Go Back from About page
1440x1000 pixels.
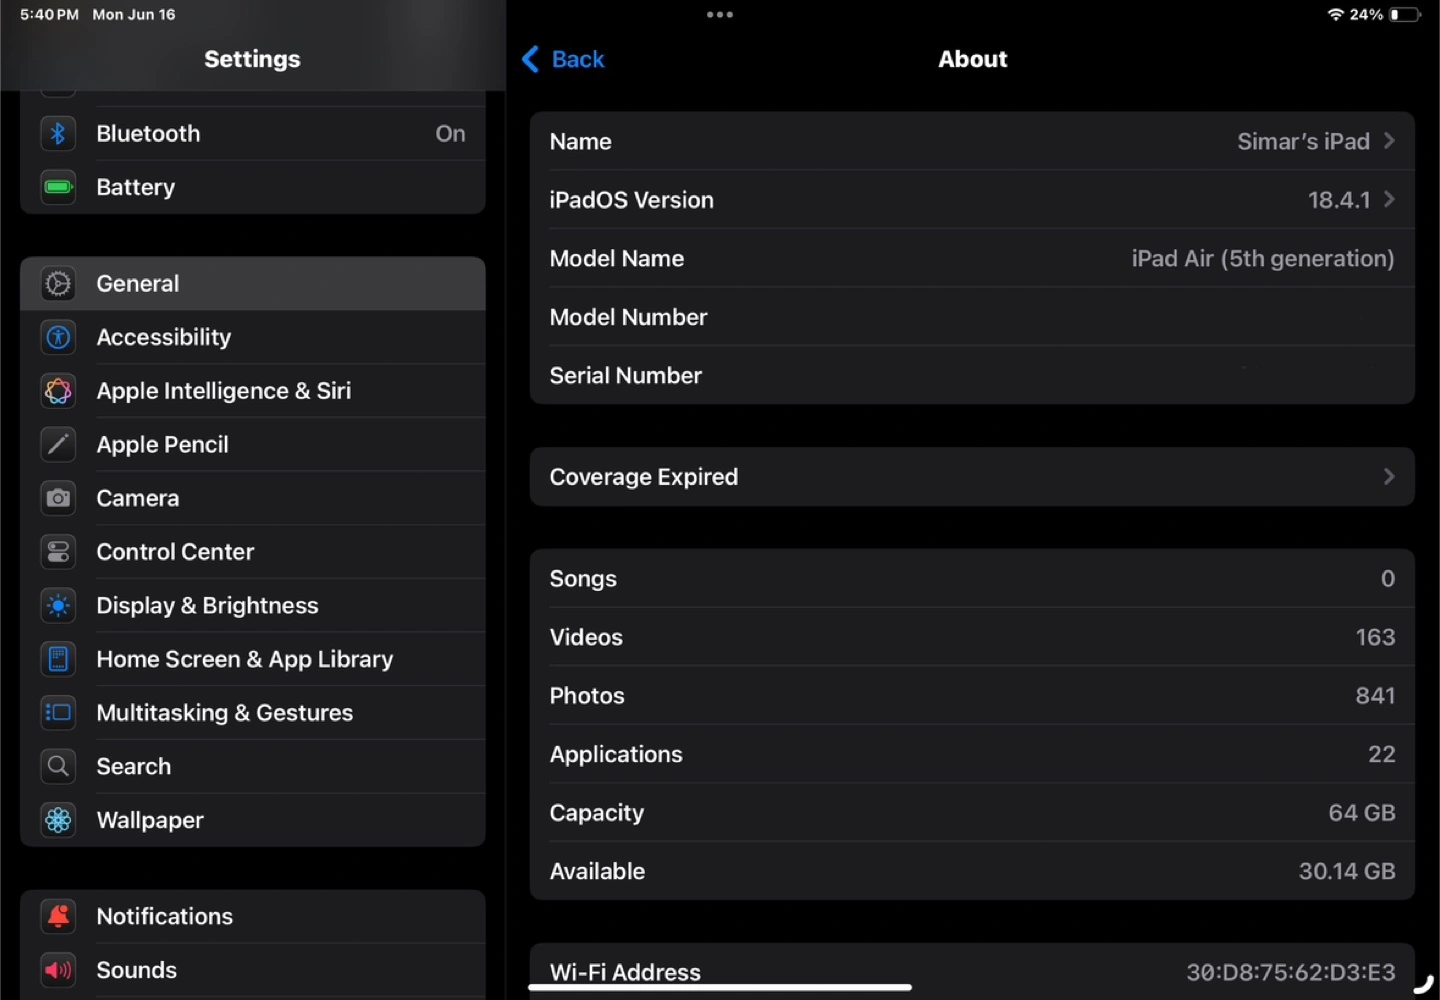pyautogui.click(x=563, y=59)
